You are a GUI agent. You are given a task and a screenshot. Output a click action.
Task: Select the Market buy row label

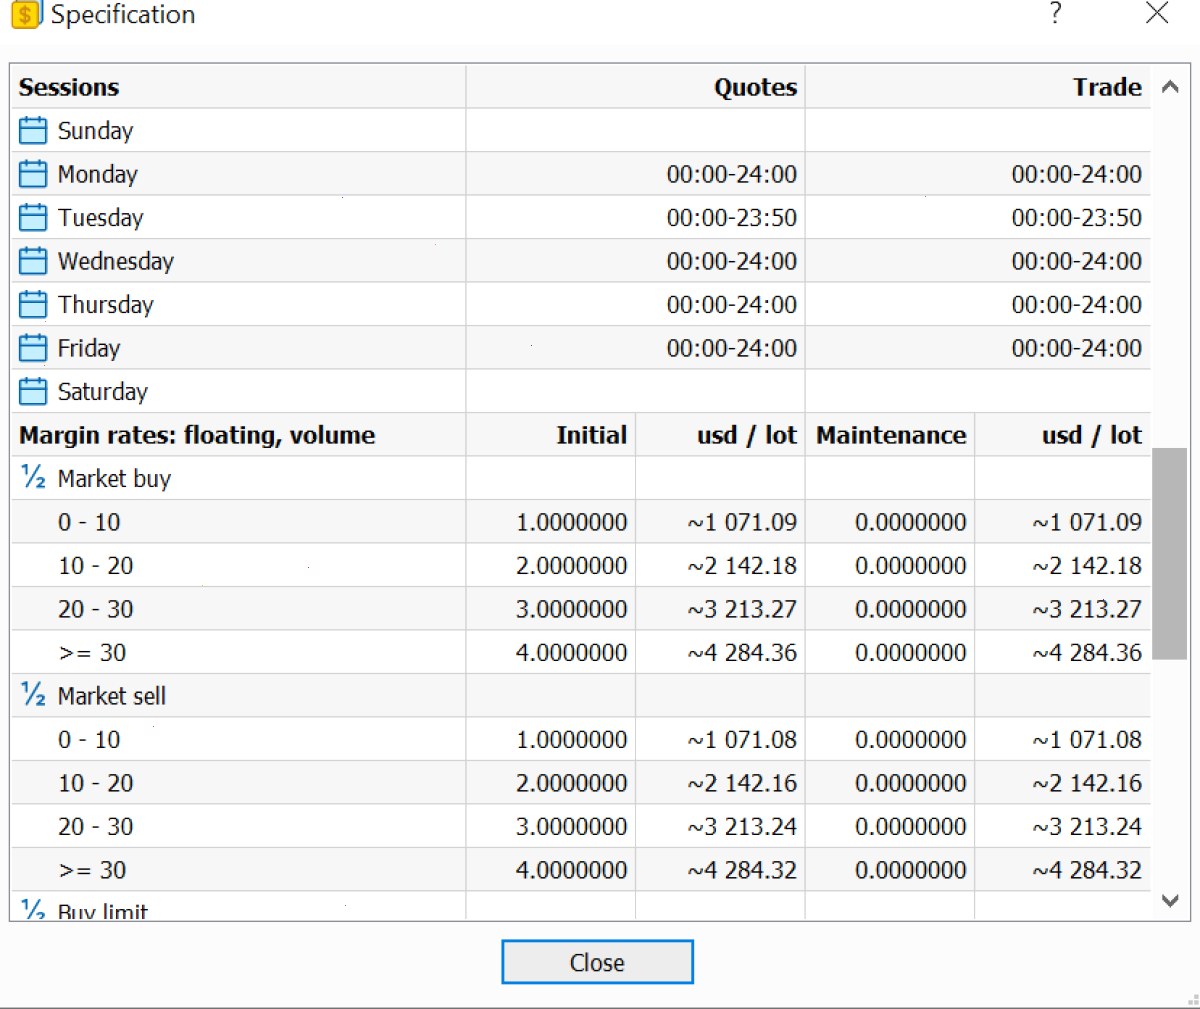(114, 479)
